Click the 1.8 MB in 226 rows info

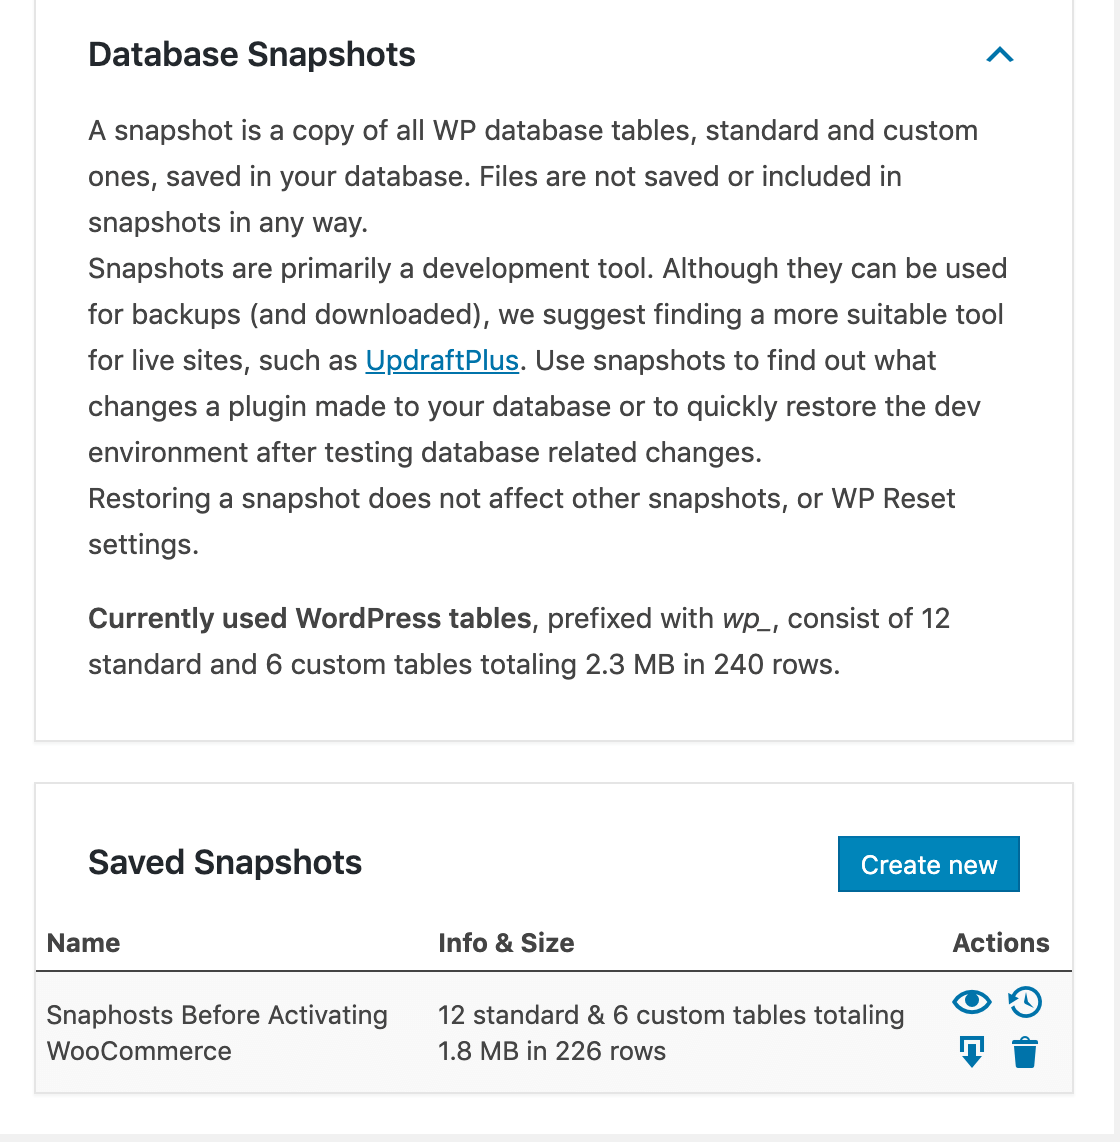click(552, 1051)
